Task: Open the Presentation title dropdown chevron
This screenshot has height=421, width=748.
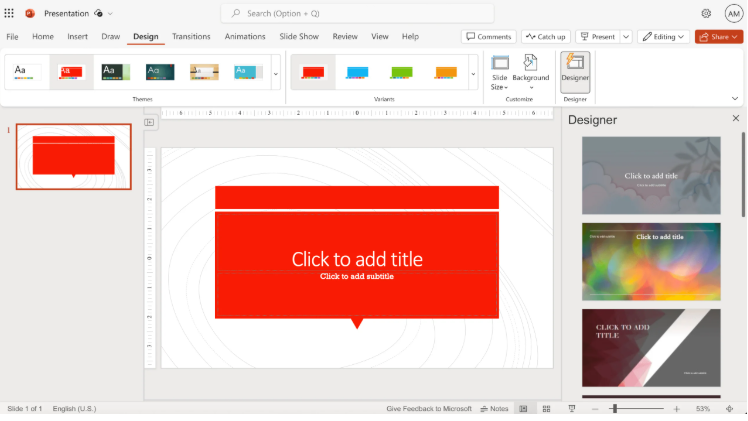Action: [x=110, y=13]
